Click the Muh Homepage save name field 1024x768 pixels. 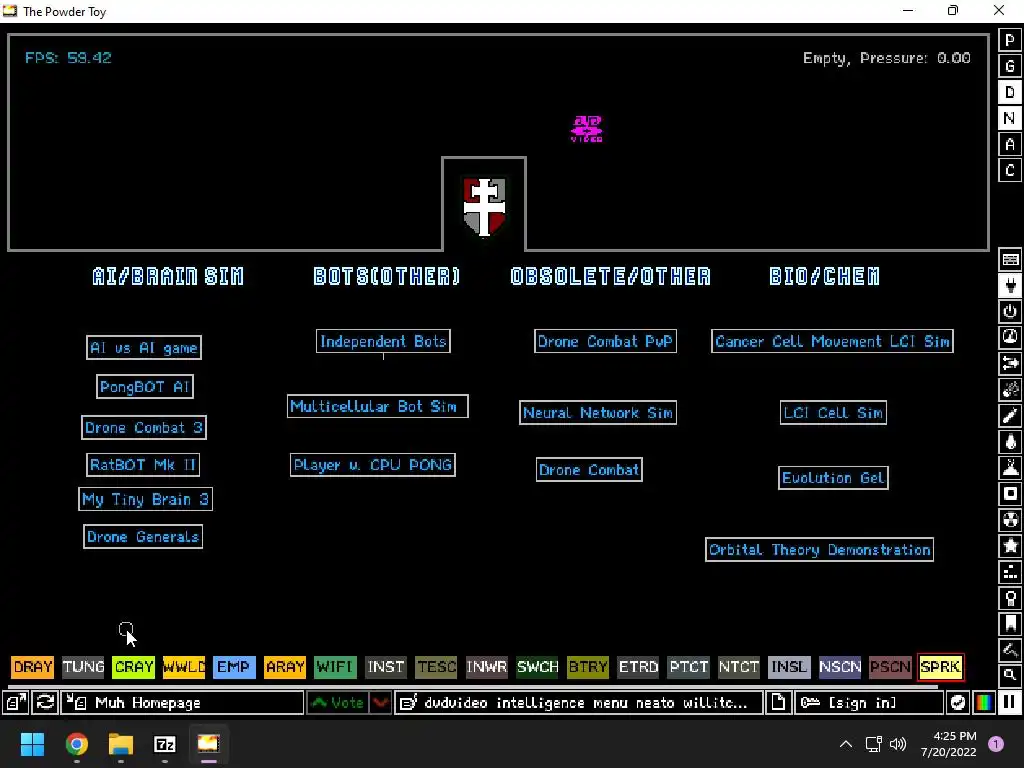(182, 703)
